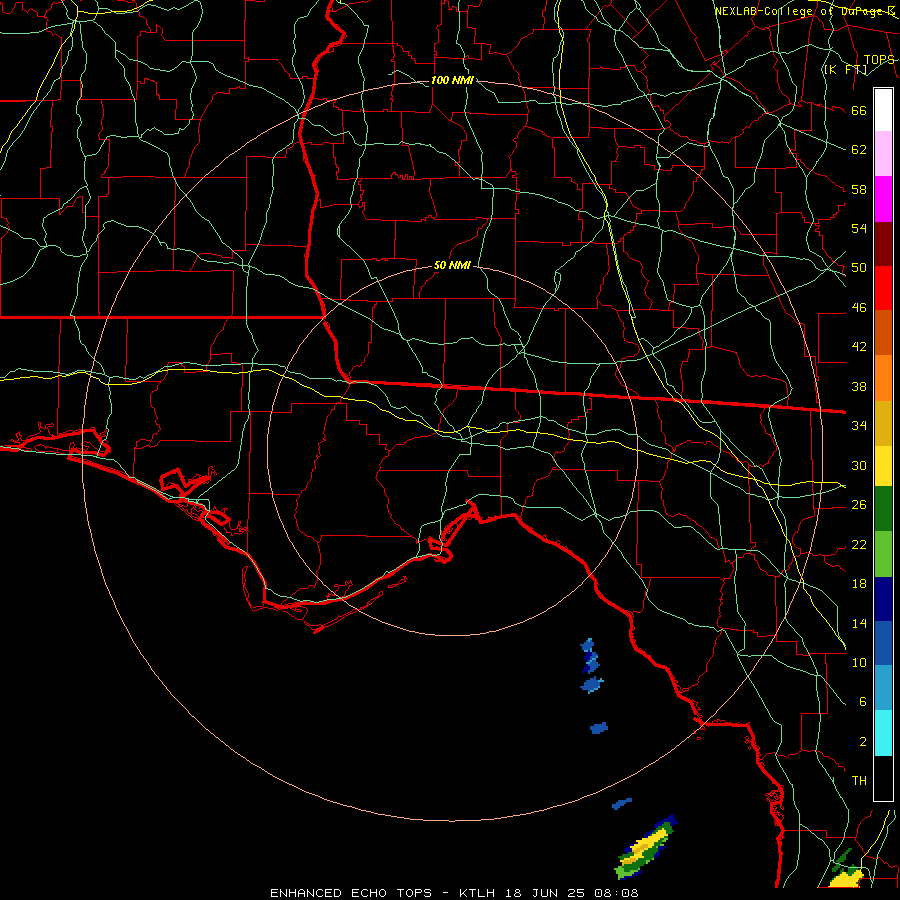Click the '46' legend value

click(x=859, y=308)
